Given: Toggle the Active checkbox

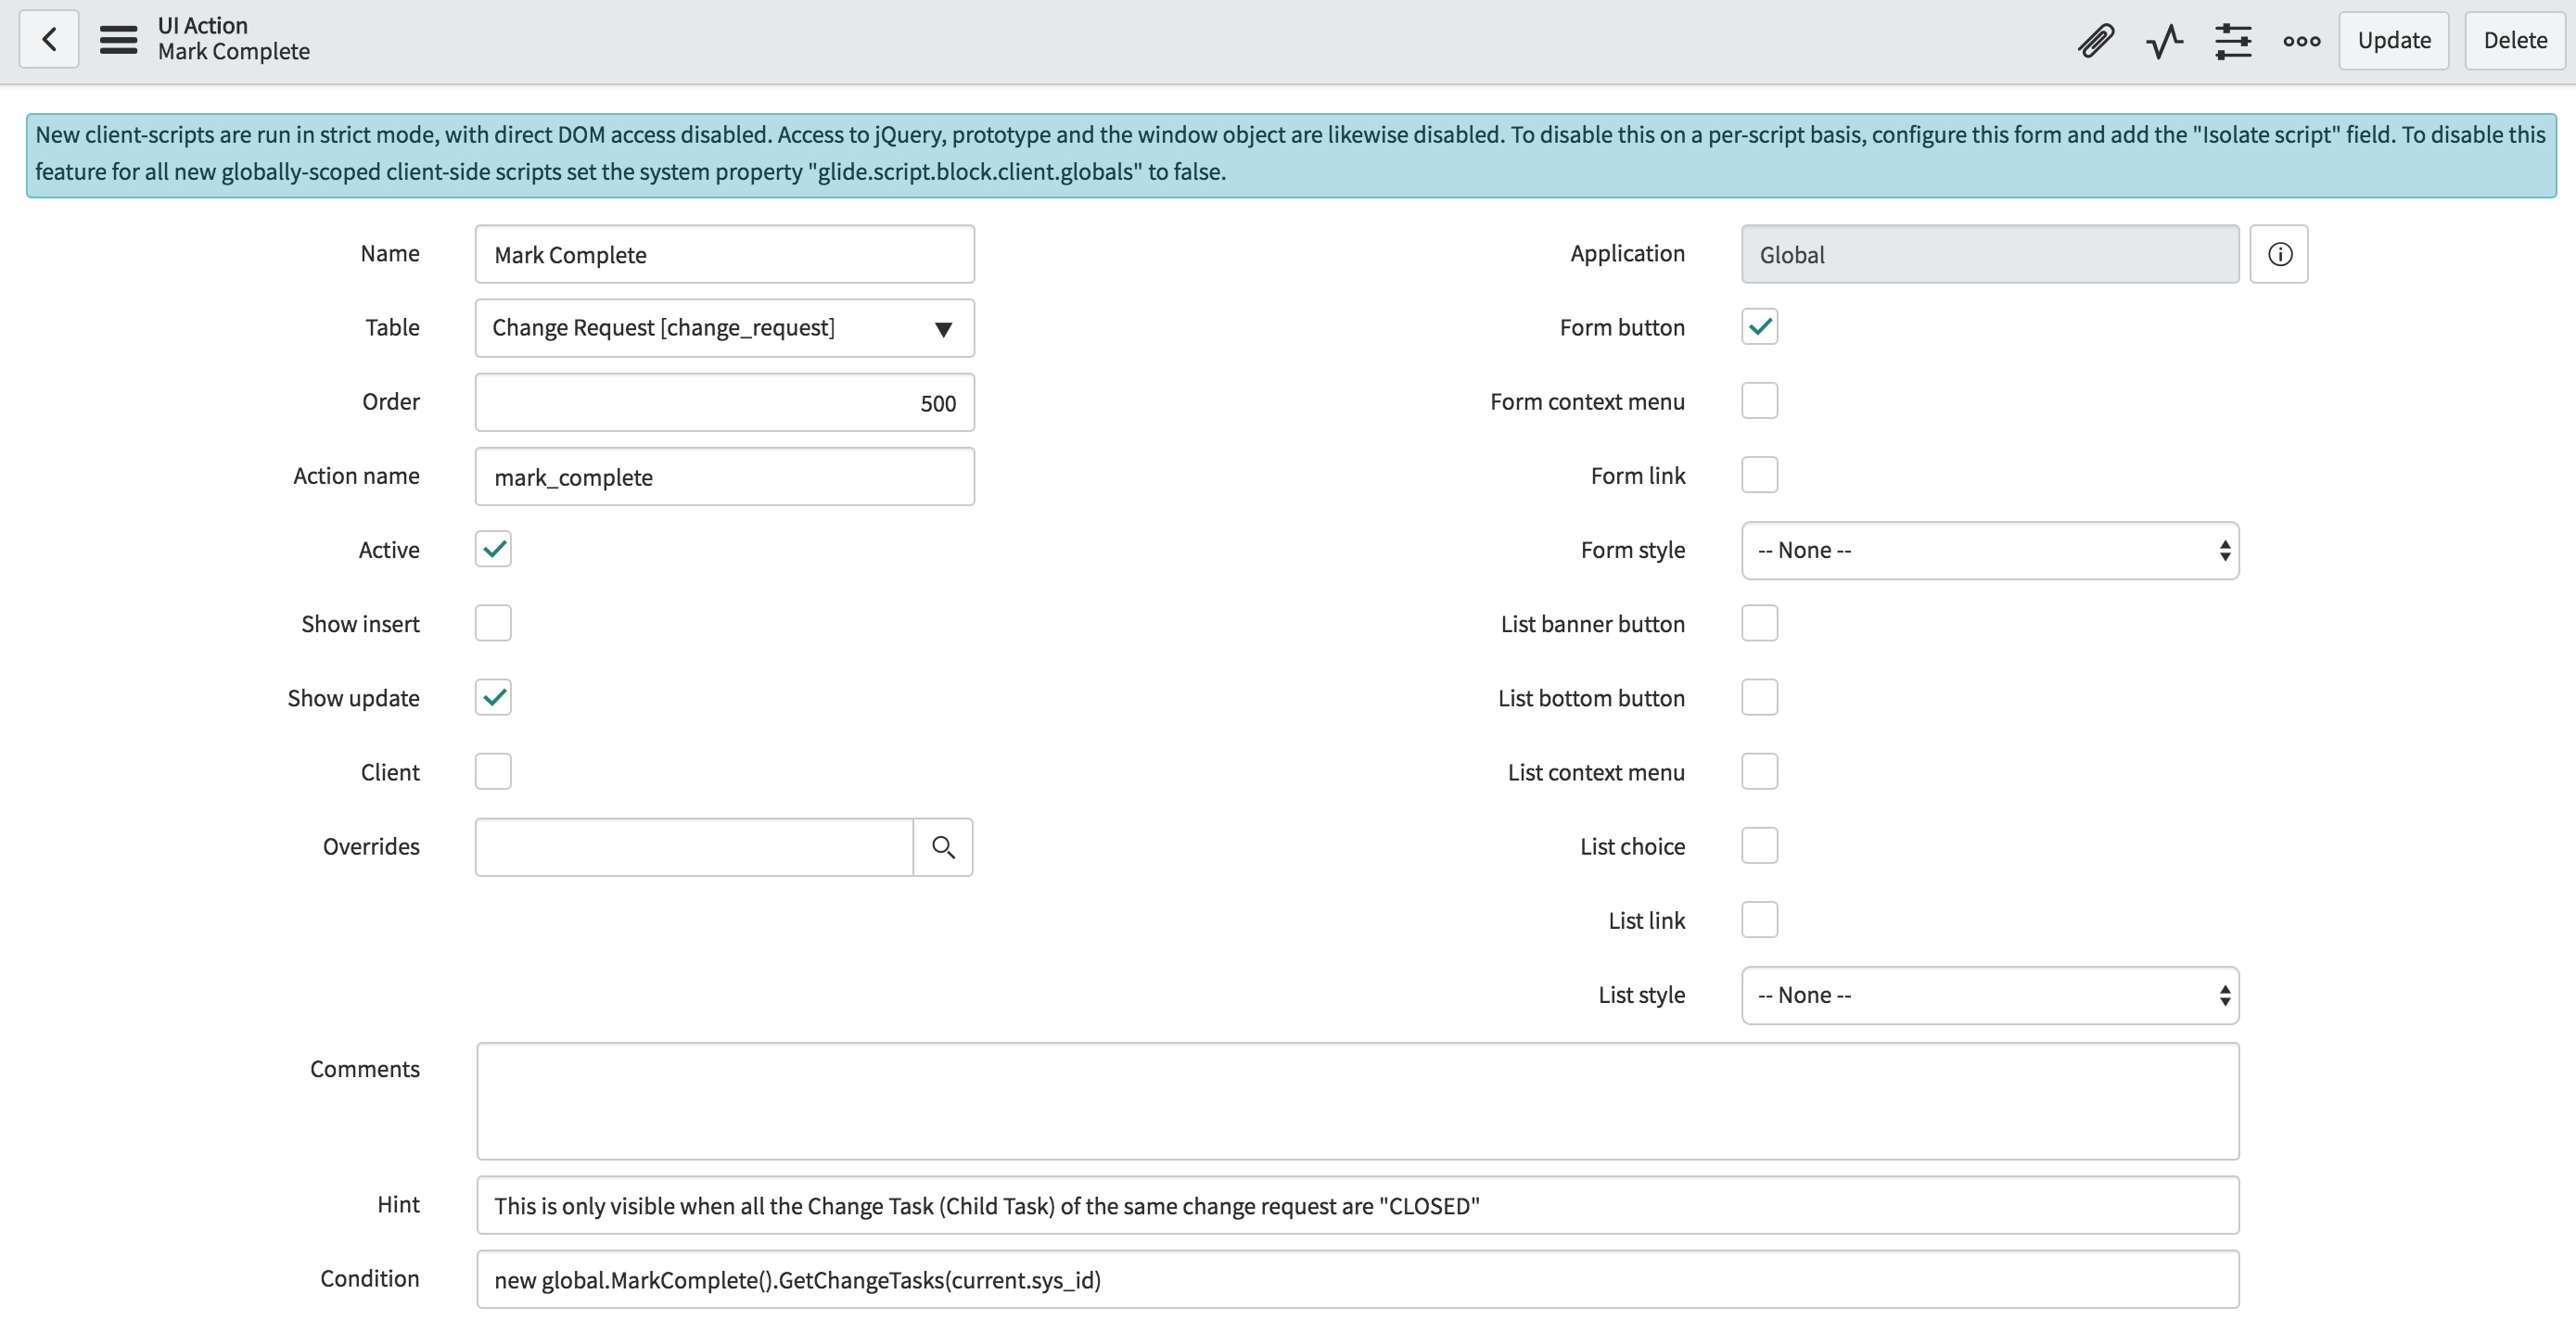Looking at the screenshot, I should coord(493,549).
